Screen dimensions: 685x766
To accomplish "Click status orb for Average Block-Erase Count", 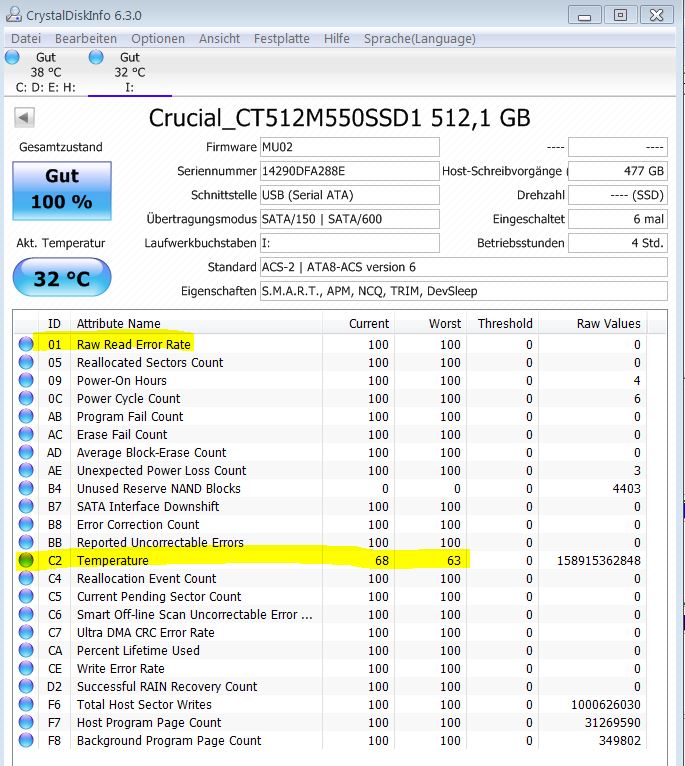I will tap(26, 452).
